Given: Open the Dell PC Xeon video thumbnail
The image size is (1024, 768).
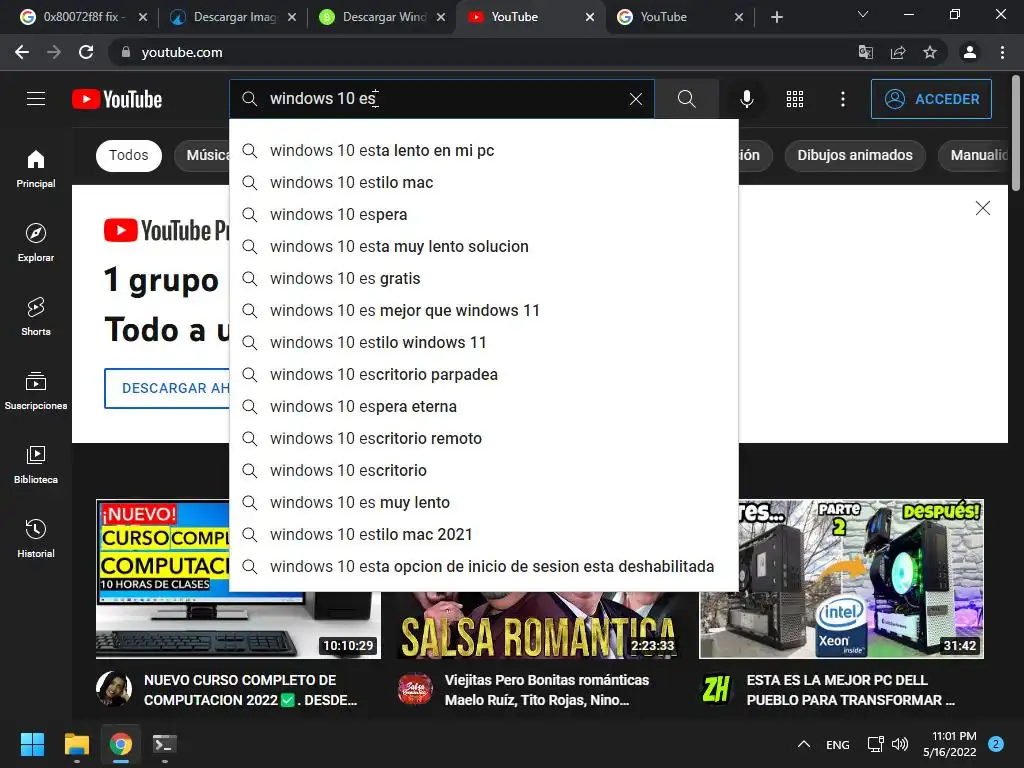Looking at the screenshot, I should click(841, 579).
